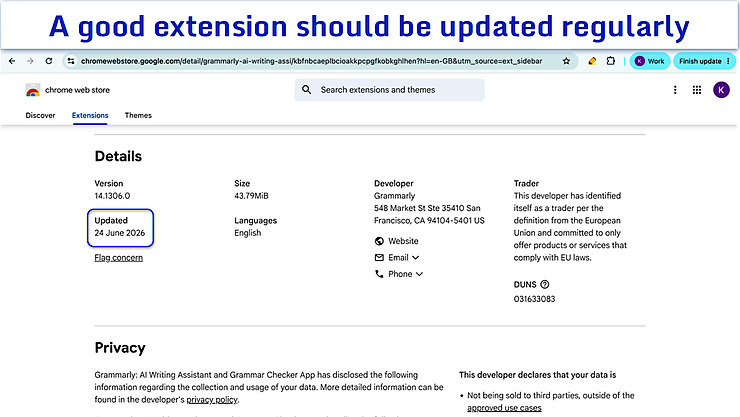Viewport: 740px width, 417px height.
Task: Open the Google apps grid
Action: pos(697,90)
